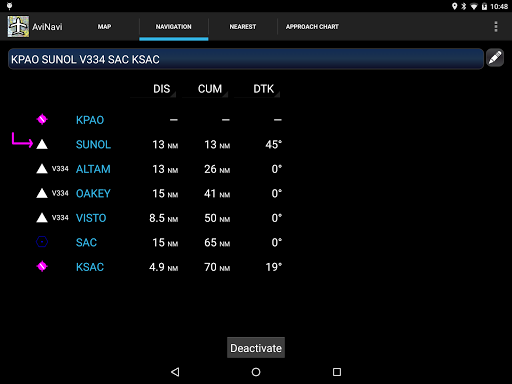Tap the 8.5 NM distance for VISTO
Screen dimensions: 512x384
click(164, 218)
